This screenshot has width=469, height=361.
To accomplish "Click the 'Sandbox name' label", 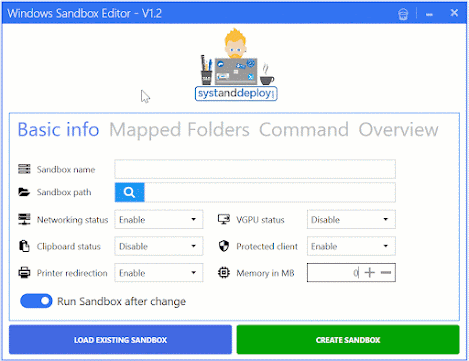I will click(x=66, y=169).
